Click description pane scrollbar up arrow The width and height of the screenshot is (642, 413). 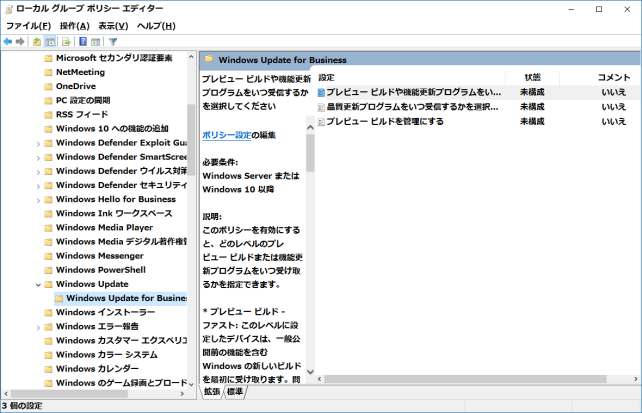[310, 127]
